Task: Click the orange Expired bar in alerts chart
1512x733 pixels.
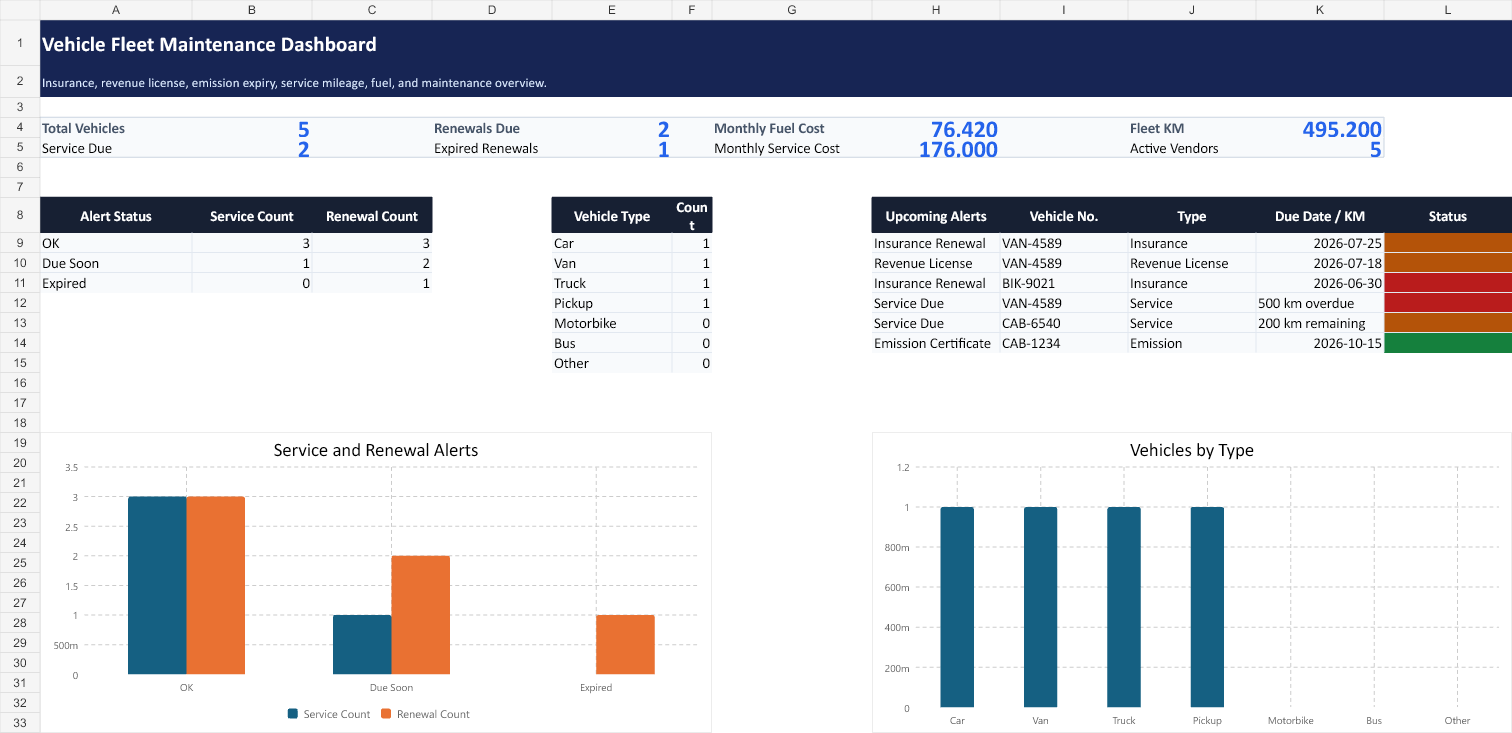Action: [x=625, y=645]
